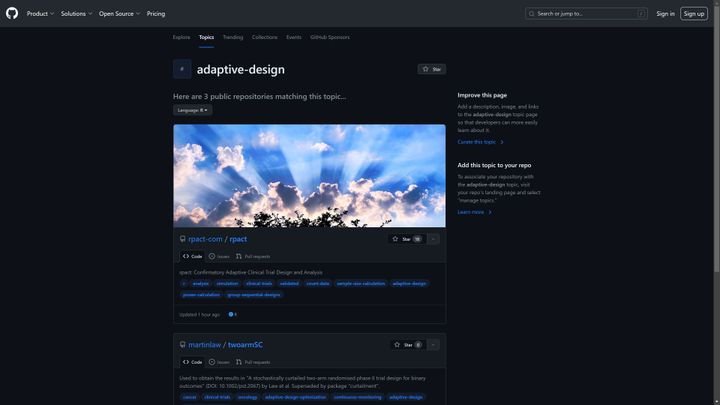Click the slash shortcut key hint in search box
The height and width of the screenshot is (405, 720).
[x=641, y=14]
